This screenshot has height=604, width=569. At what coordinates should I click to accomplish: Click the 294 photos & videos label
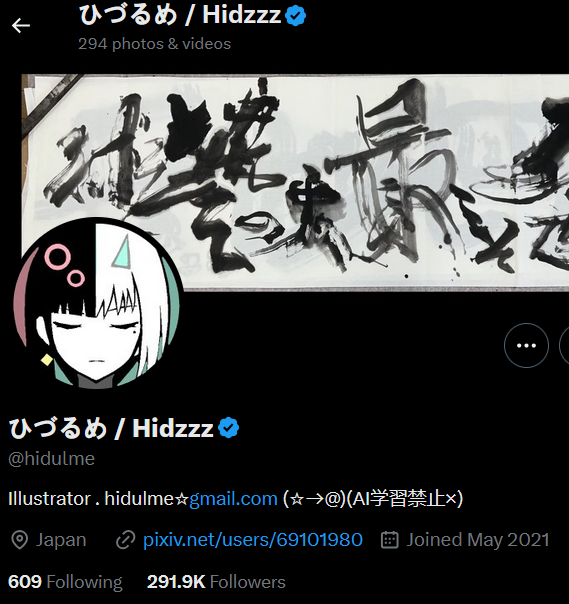point(154,44)
